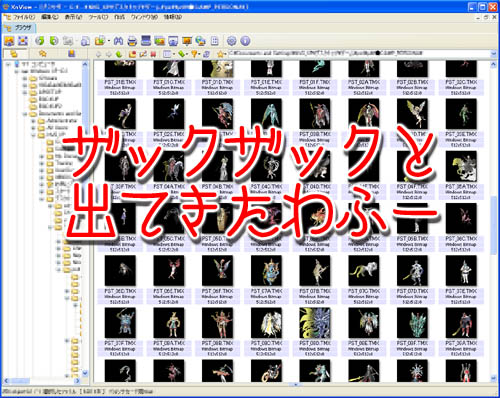Click the Rename file icon
Screen dimensions: 500x398
coord(143,54)
